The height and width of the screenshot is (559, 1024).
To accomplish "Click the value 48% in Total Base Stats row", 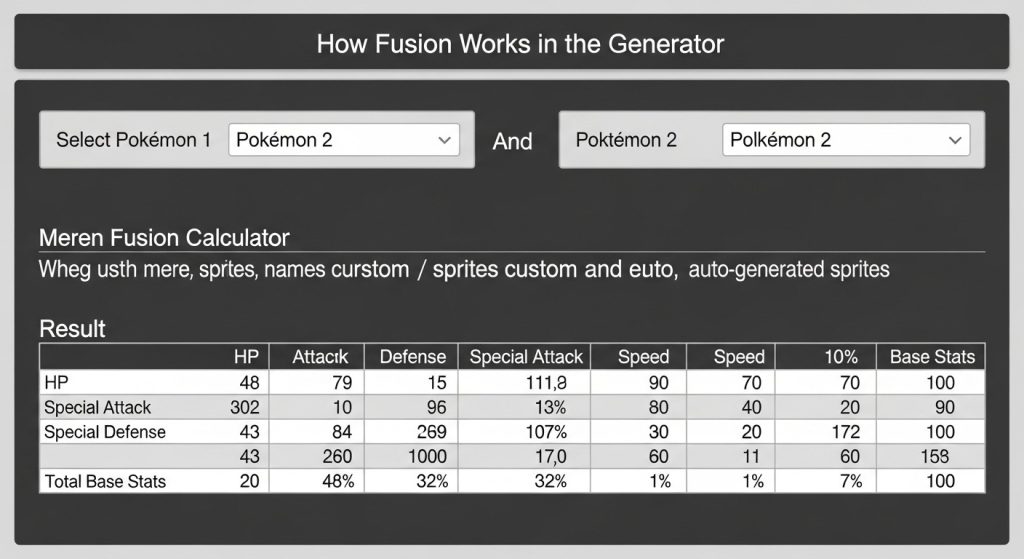I will coord(338,481).
